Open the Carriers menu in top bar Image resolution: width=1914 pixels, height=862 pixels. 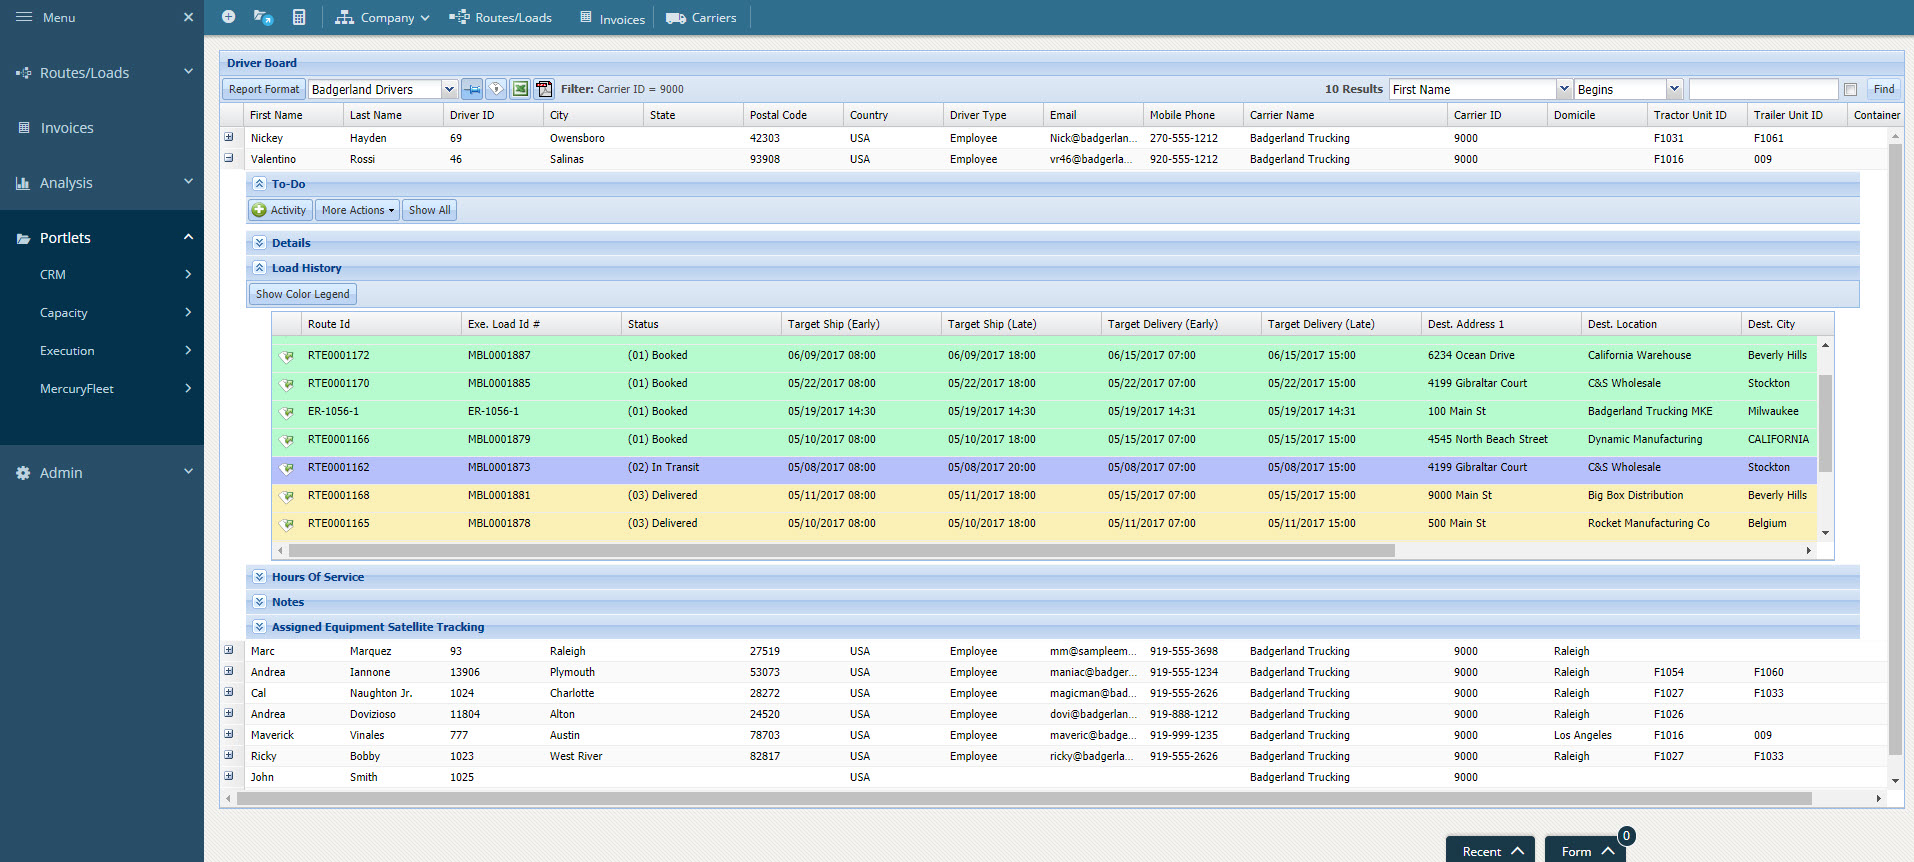[x=702, y=18]
